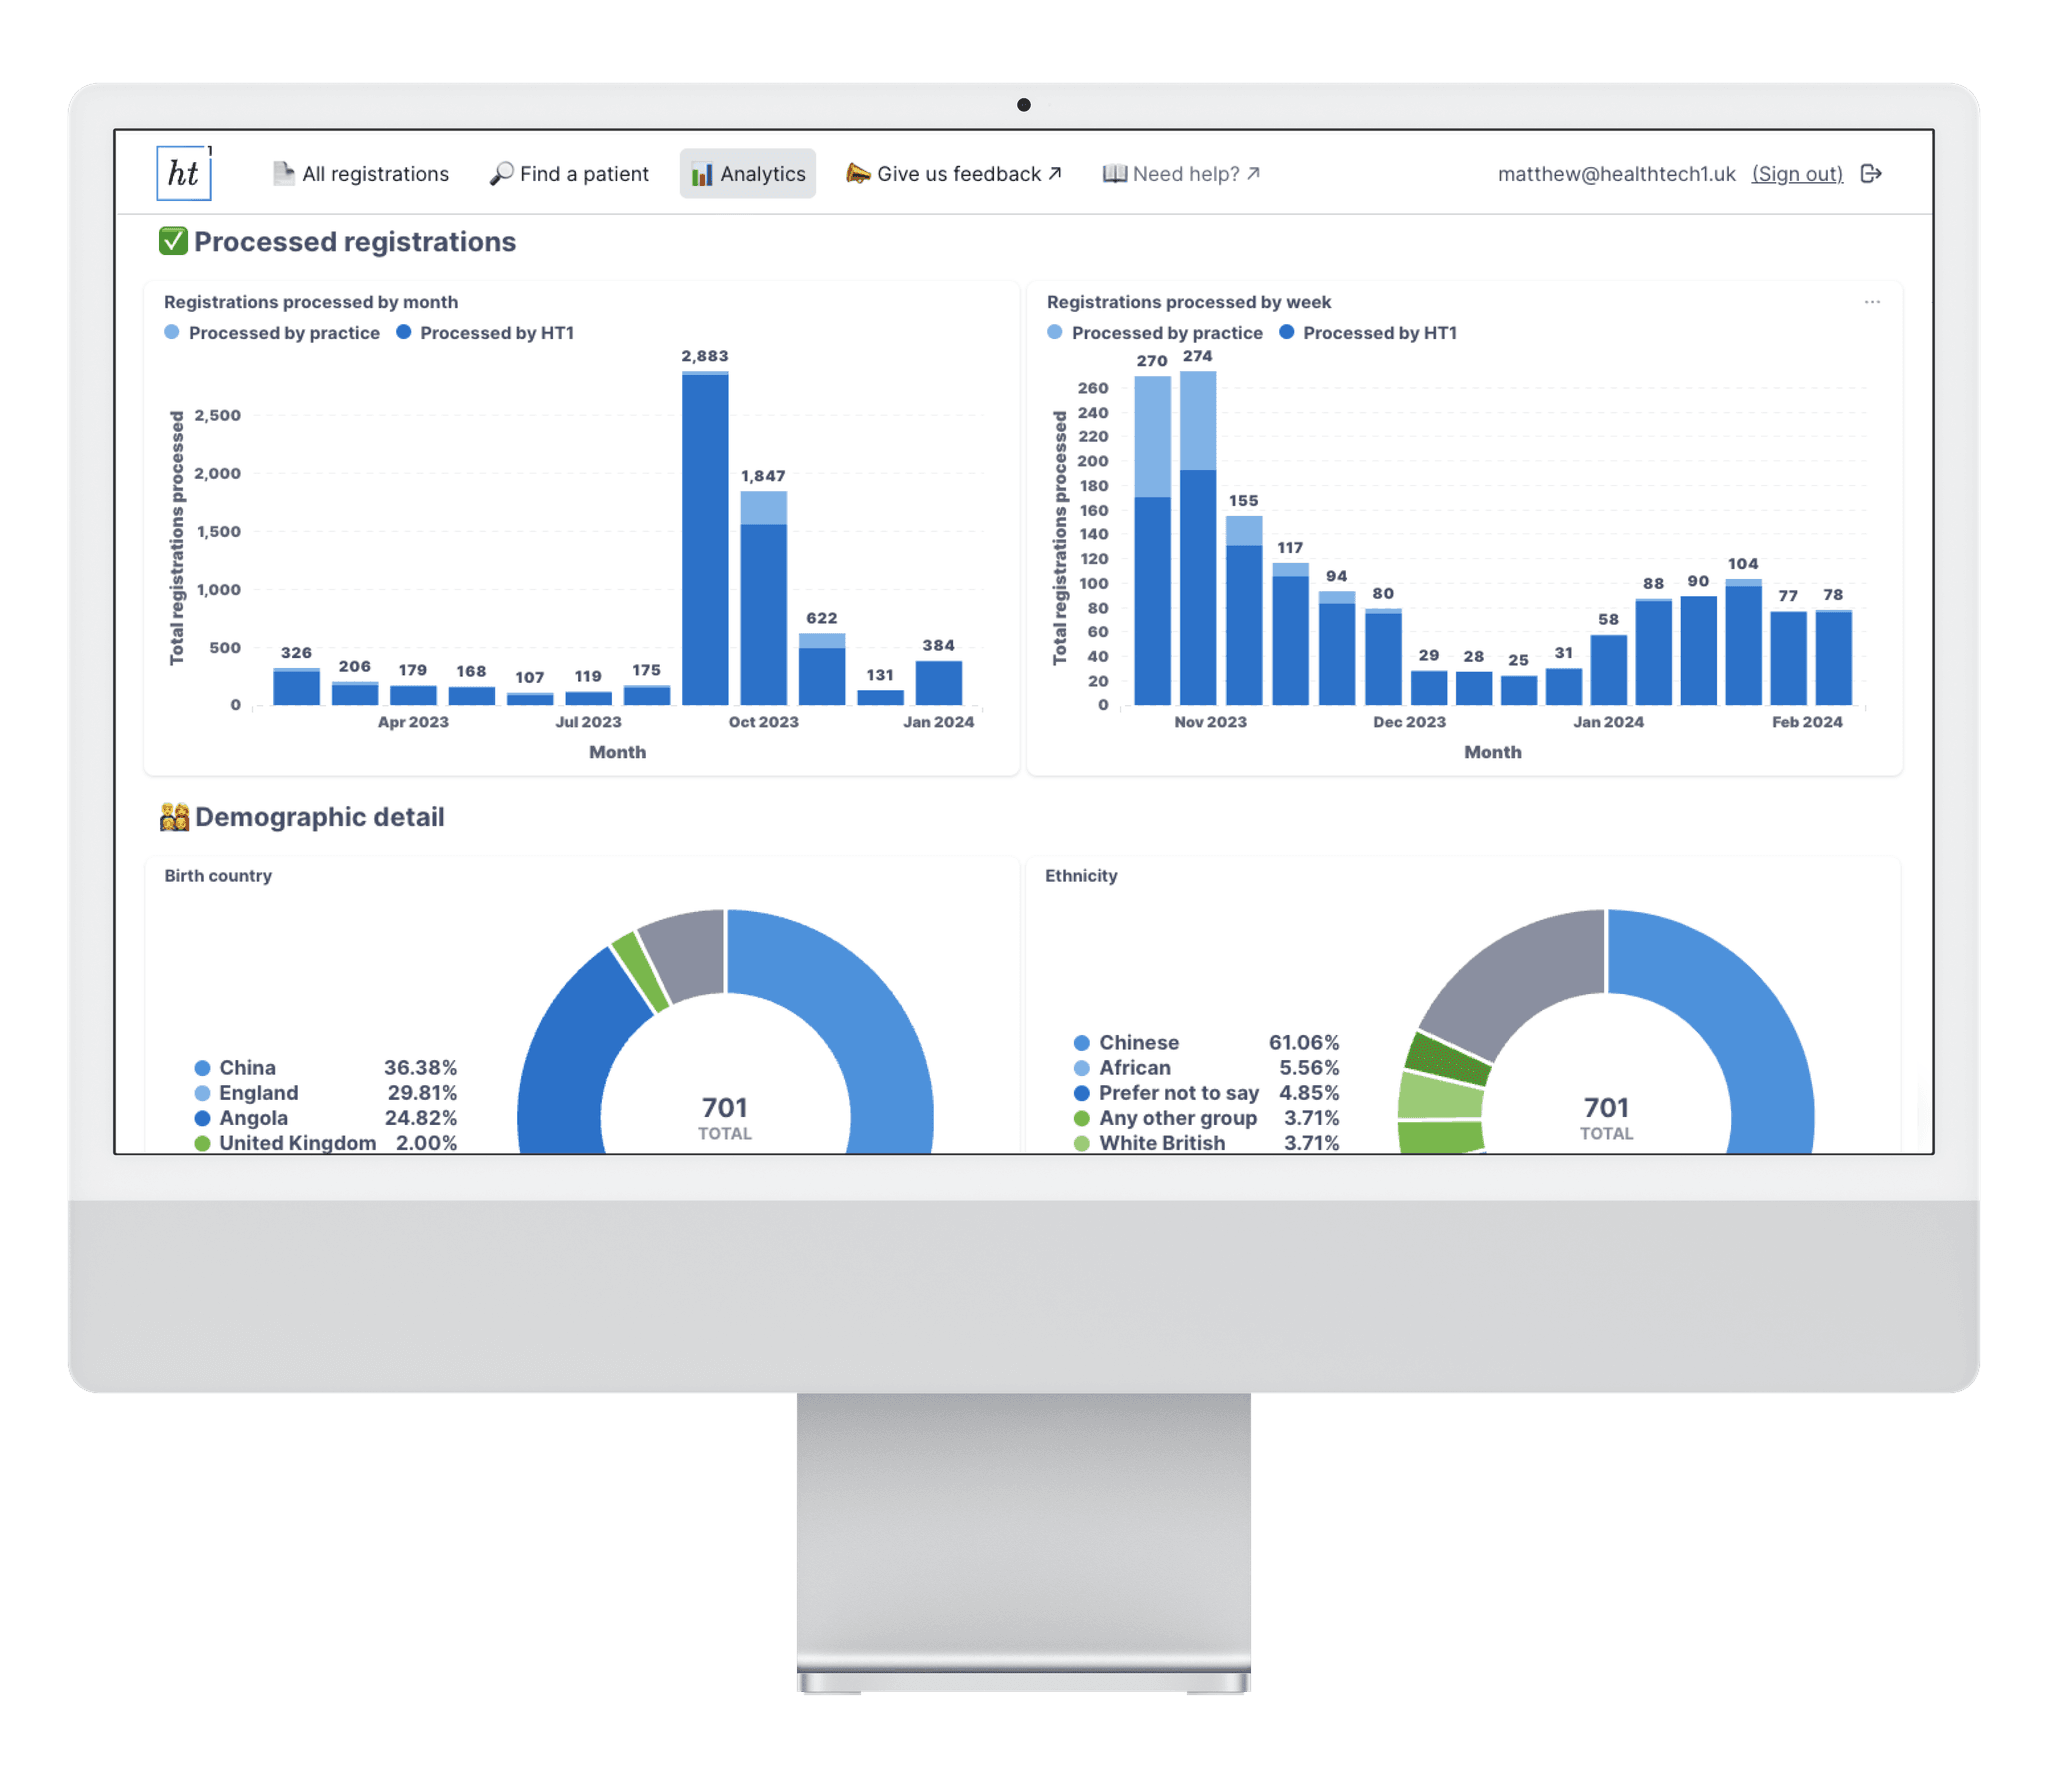This screenshot has height=1770, width=2048.
Task: Open All registrations tab
Action: coord(361,174)
